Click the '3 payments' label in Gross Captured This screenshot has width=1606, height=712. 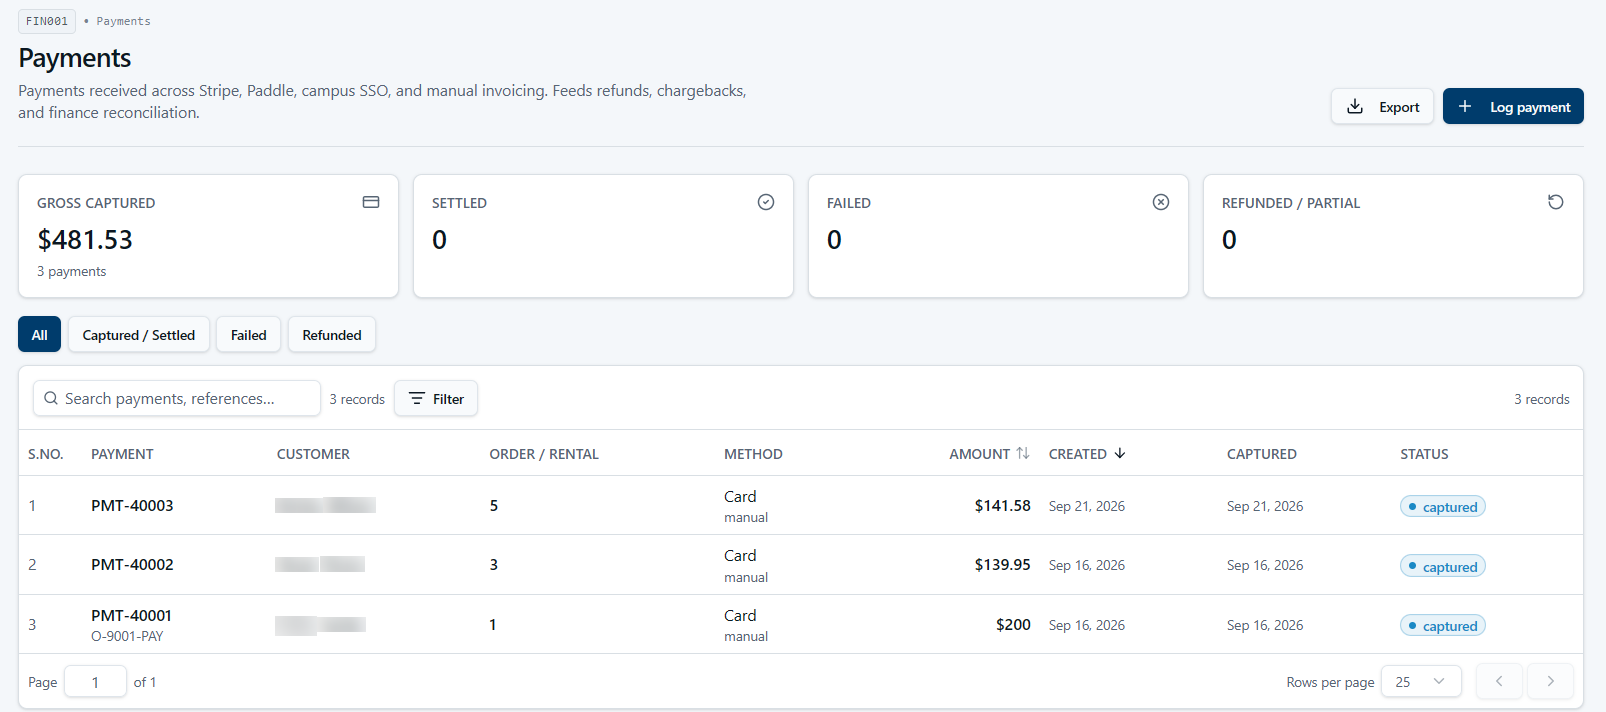point(71,271)
